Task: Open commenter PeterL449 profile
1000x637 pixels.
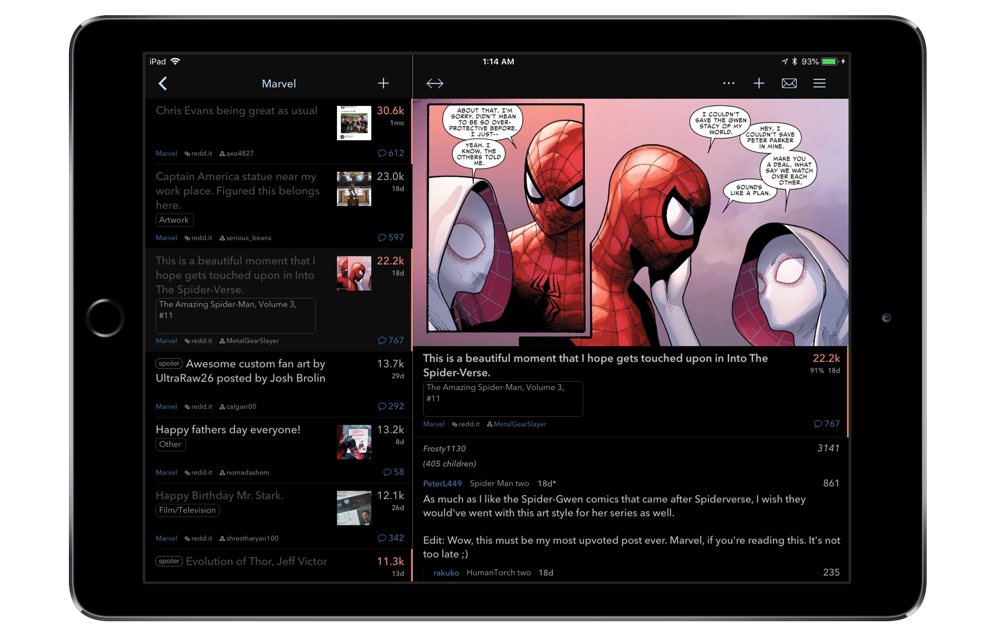Action: click(442, 483)
